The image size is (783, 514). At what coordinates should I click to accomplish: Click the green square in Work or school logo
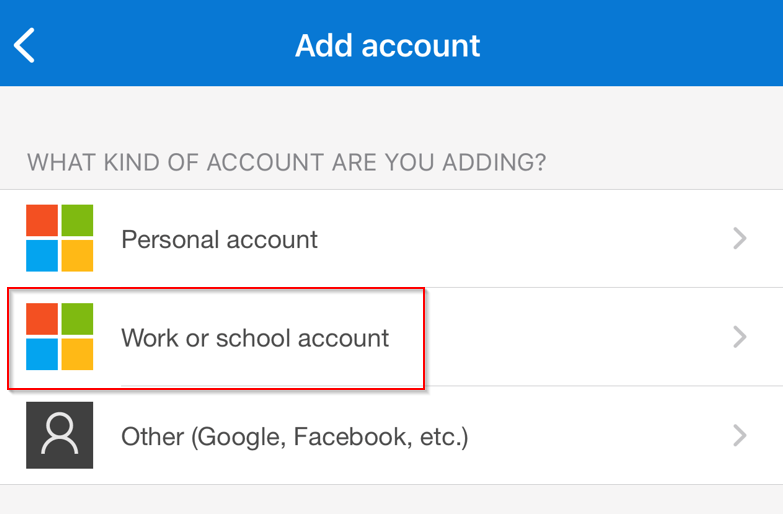coord(77,319)
